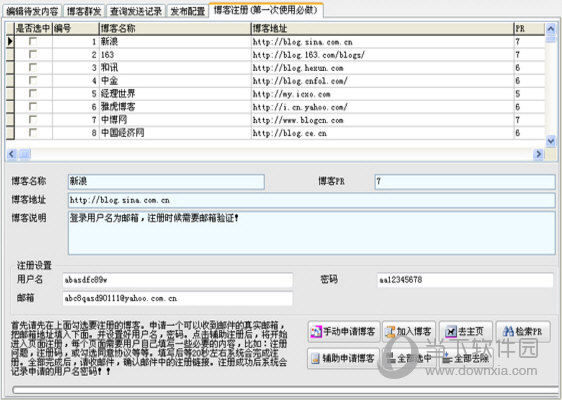The image size is (562, 400).
Task: Click the http://blog.hexun.com address cell
Action: coord(382,67)
